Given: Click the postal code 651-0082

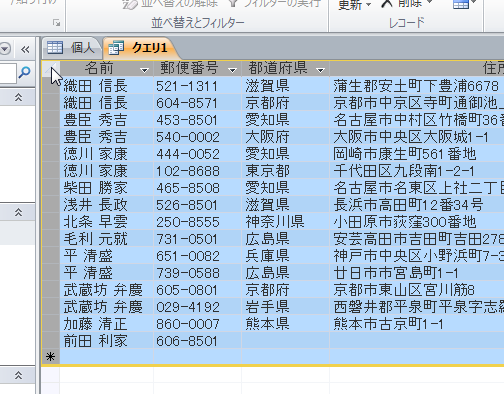Looking at the screenshot, I should point(198,256).
